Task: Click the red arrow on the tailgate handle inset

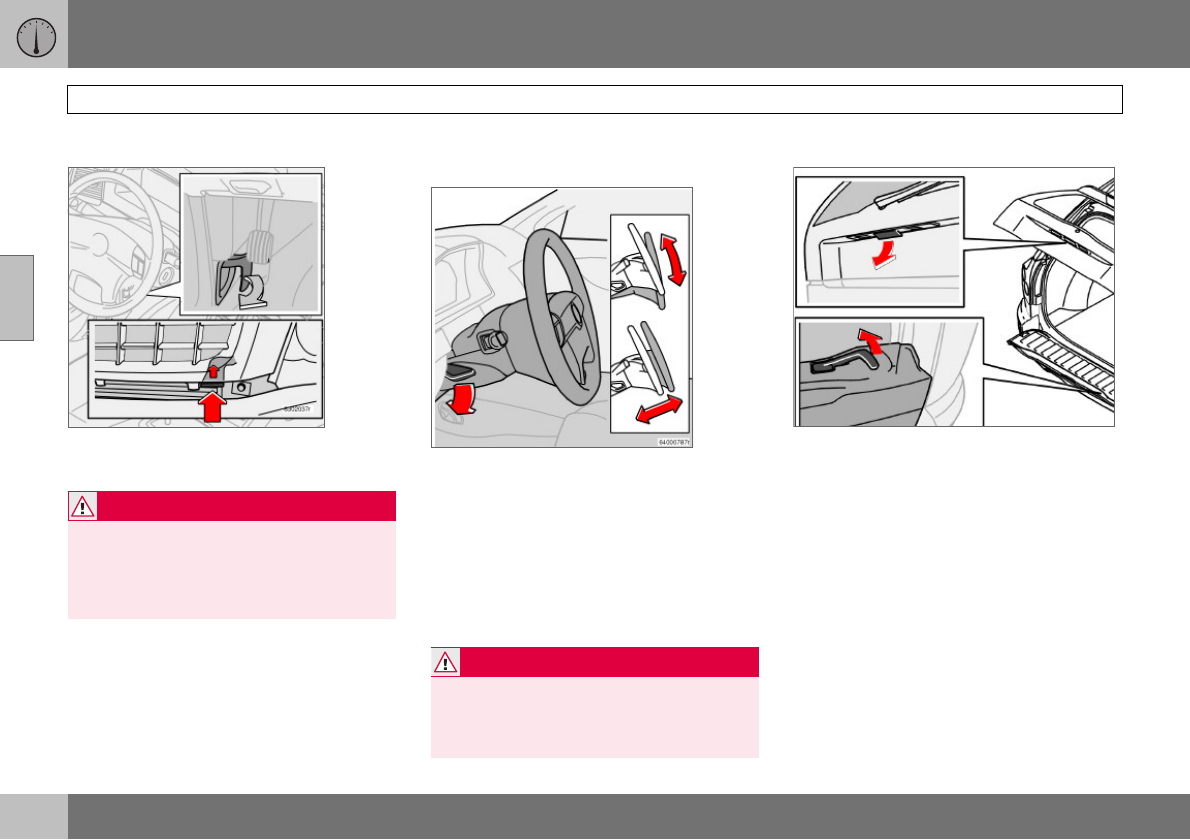Action: pyautogui.click(x=882, y=254)
